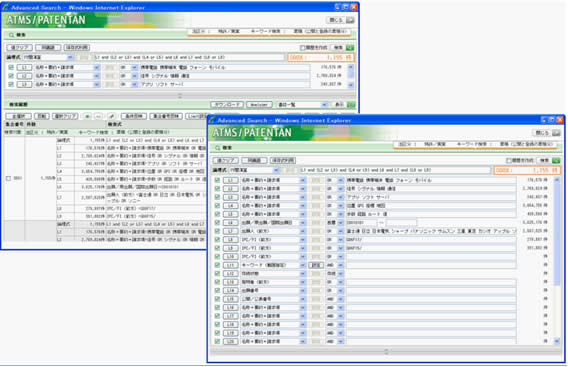Toggle 履歴を作成 checkbox in back window

click(x=302, y=47)
